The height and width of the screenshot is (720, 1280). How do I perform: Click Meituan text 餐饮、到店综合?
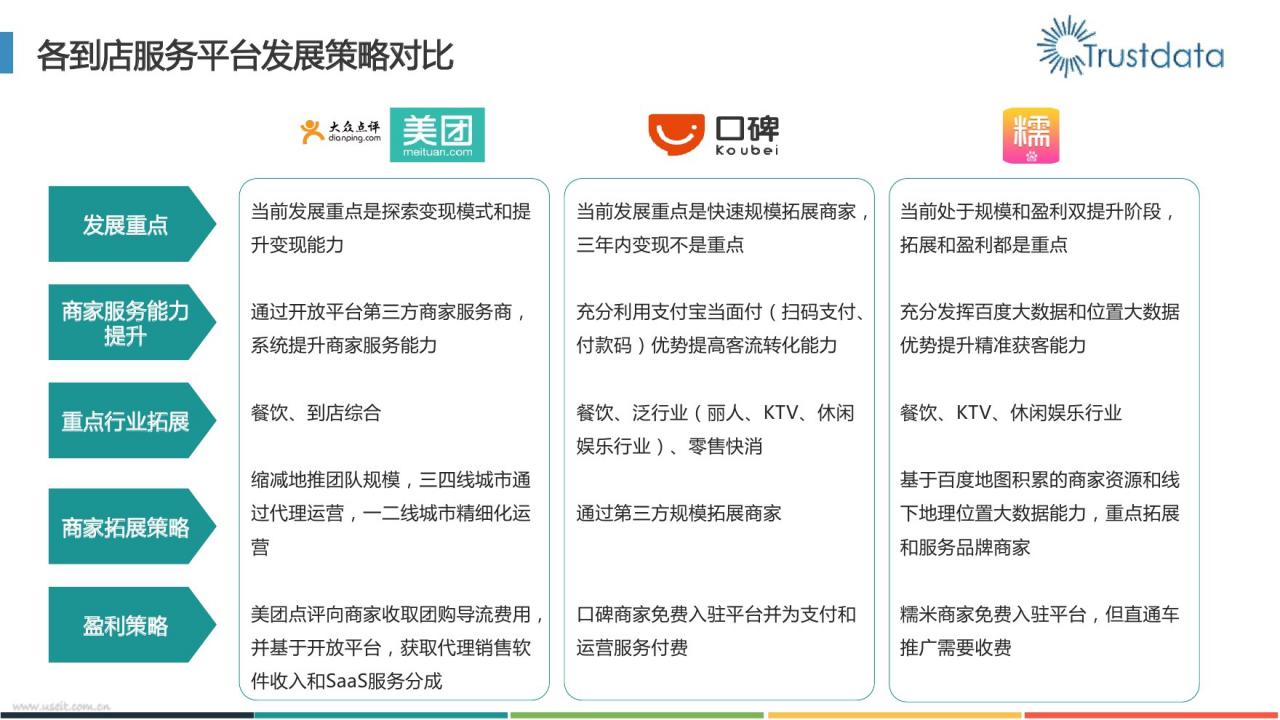(x=316, y=412)
